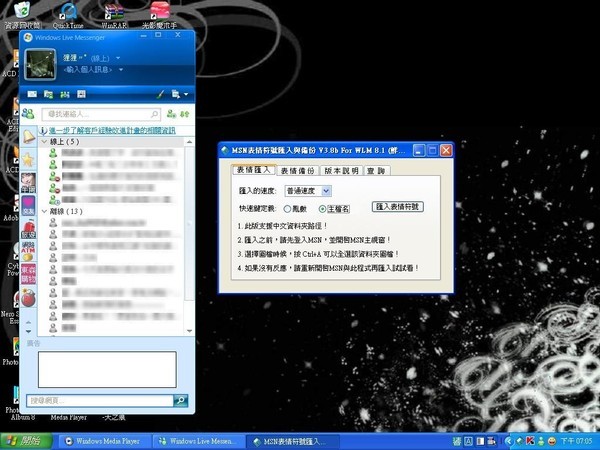Open the red bomb game tab in sidebar
This screenshot has height=450, width=600.
click(x=28, y=297)
